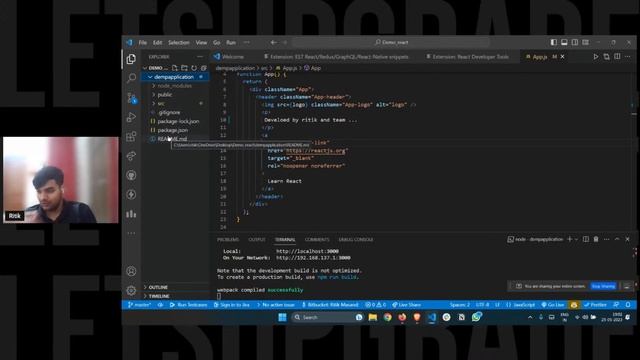Toggle the bottom panel layout

pos(564,42)
